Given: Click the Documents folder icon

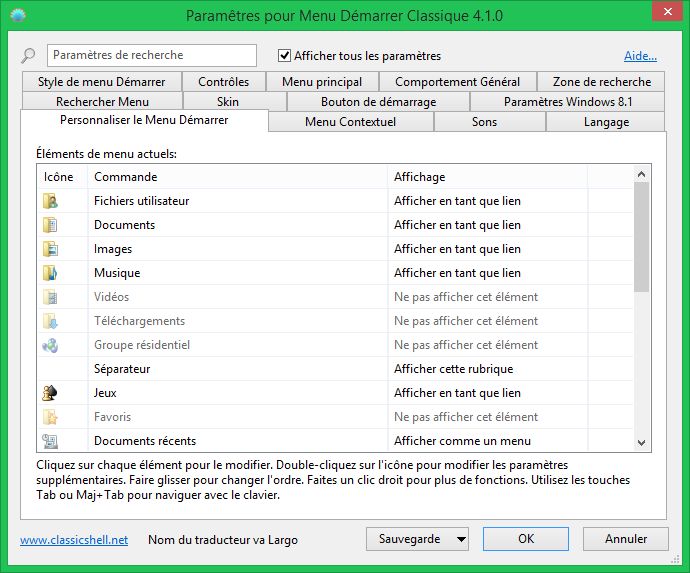Looking at the screenshot, I should [51, 225].
